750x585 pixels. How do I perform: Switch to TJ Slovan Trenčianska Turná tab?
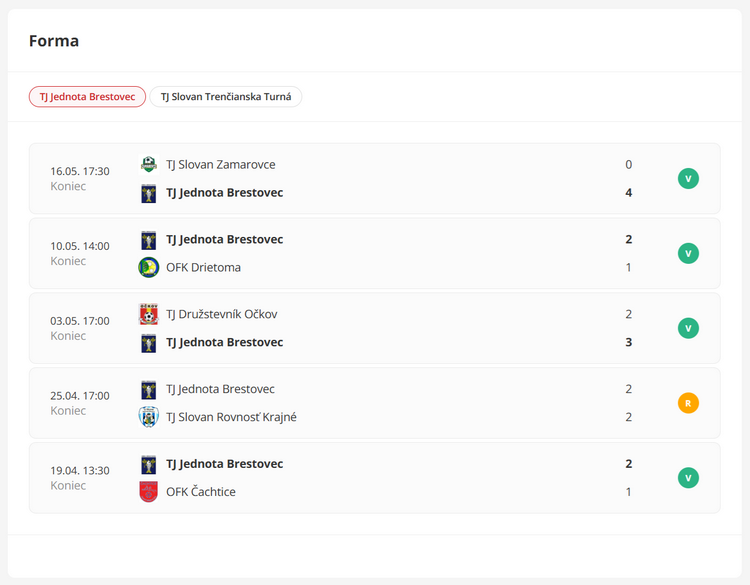pyautogui.click(x=226, y=97)
